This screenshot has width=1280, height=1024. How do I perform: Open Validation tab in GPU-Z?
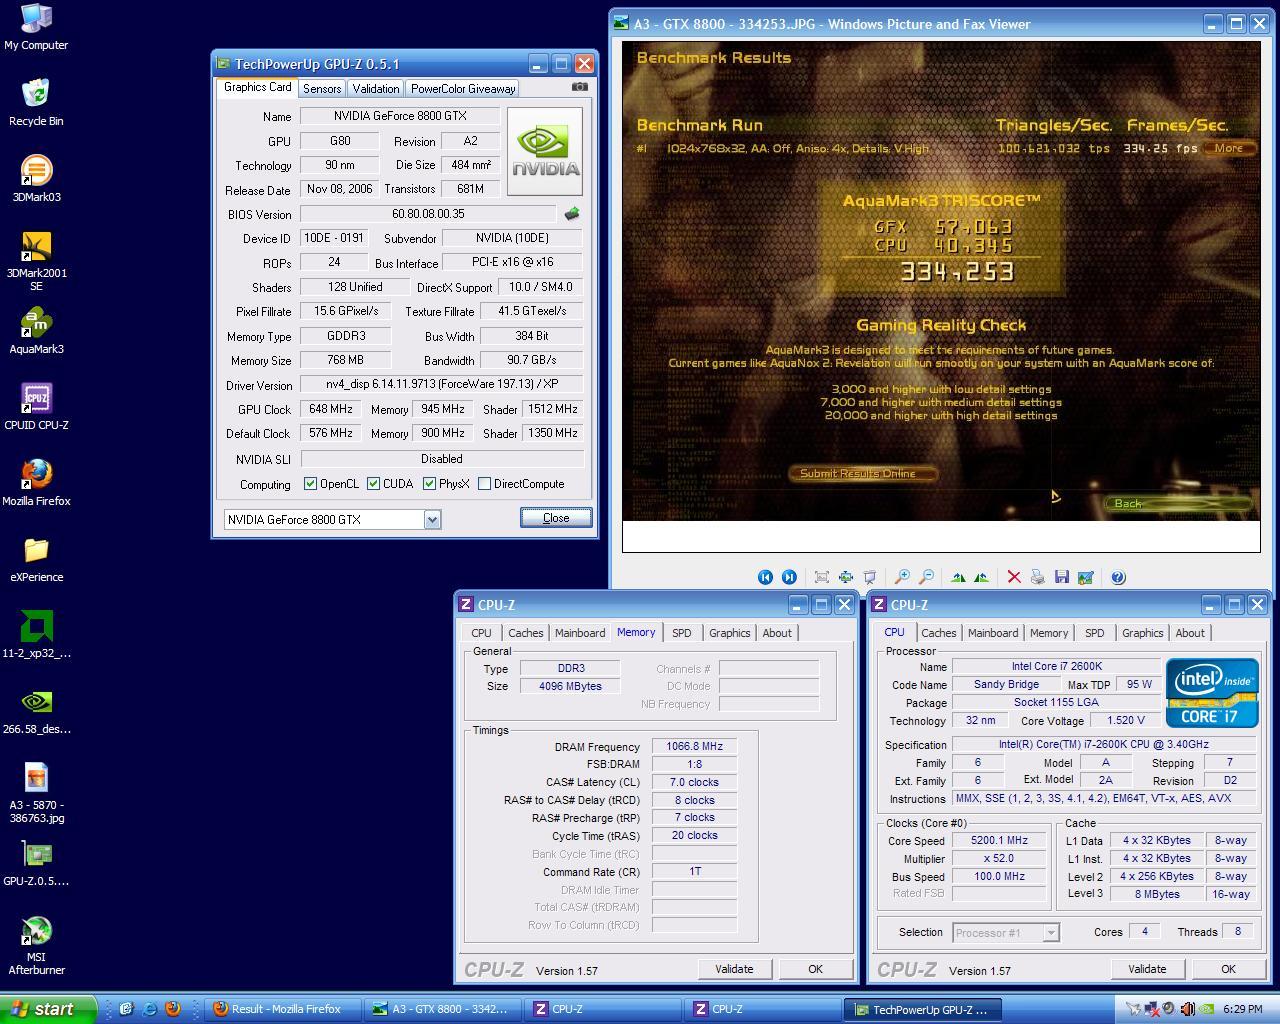pos(376,89)
